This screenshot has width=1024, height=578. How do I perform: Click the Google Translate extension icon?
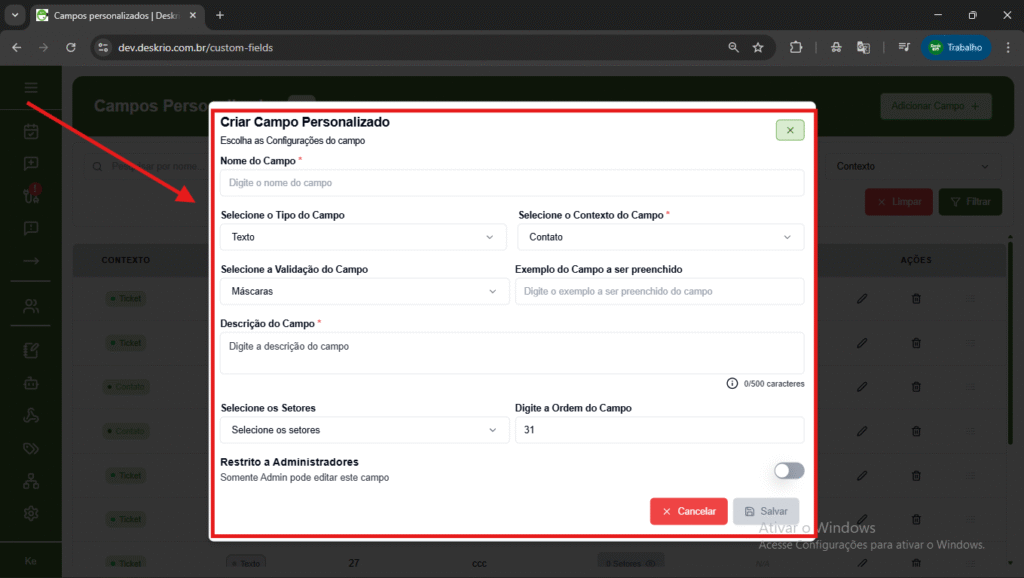pyautogui.click(x=863, y=47)
